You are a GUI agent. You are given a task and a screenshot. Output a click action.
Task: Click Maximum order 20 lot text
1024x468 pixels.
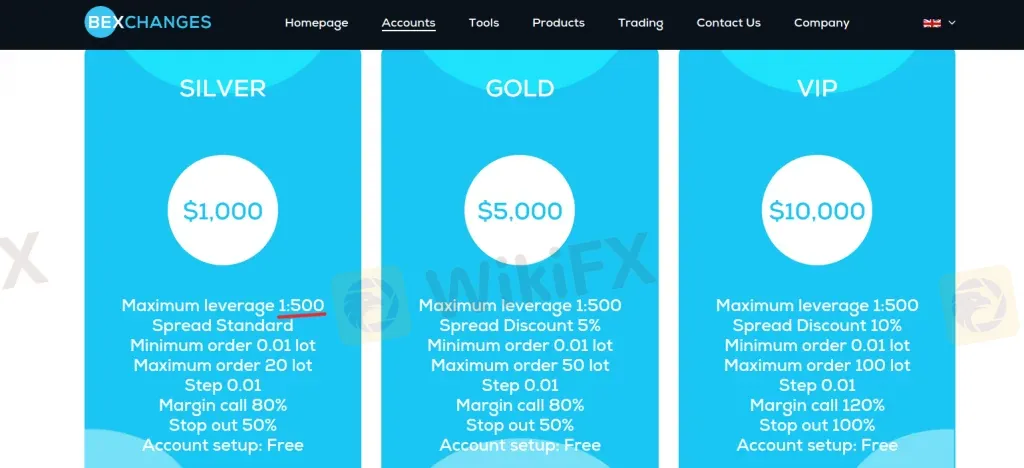click(x=223, y=366)
